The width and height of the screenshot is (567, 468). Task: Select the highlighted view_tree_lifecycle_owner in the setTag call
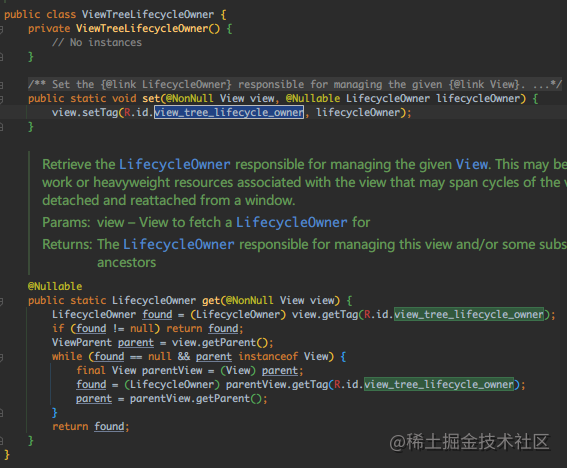pos(229,112)
